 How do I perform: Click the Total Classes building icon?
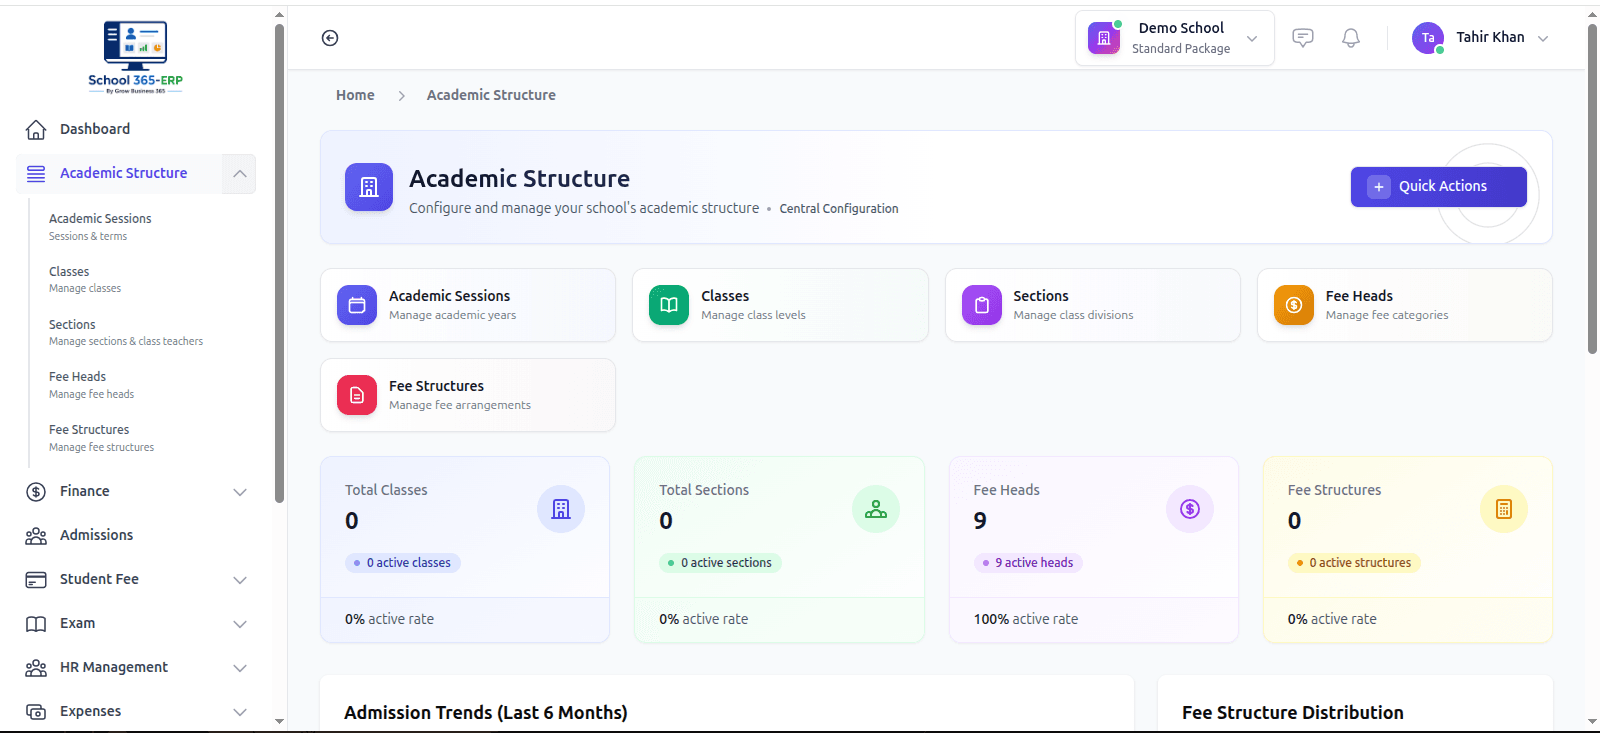pyautogui.click(x=561, y=509)
